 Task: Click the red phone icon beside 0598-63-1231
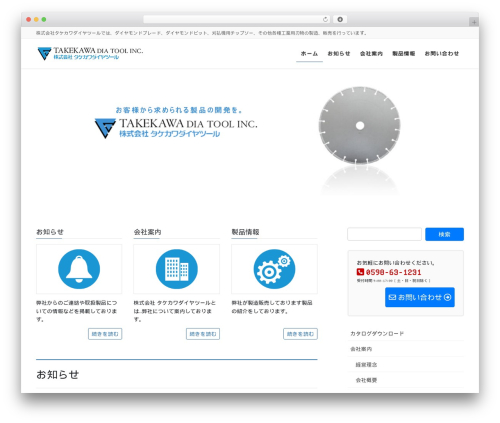tap(360, 272)
